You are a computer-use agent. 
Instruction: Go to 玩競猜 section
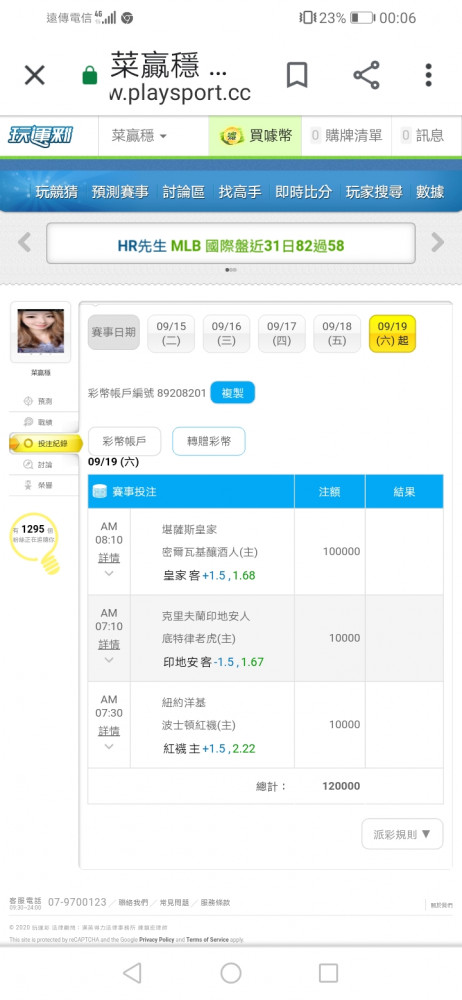(57, 191)
